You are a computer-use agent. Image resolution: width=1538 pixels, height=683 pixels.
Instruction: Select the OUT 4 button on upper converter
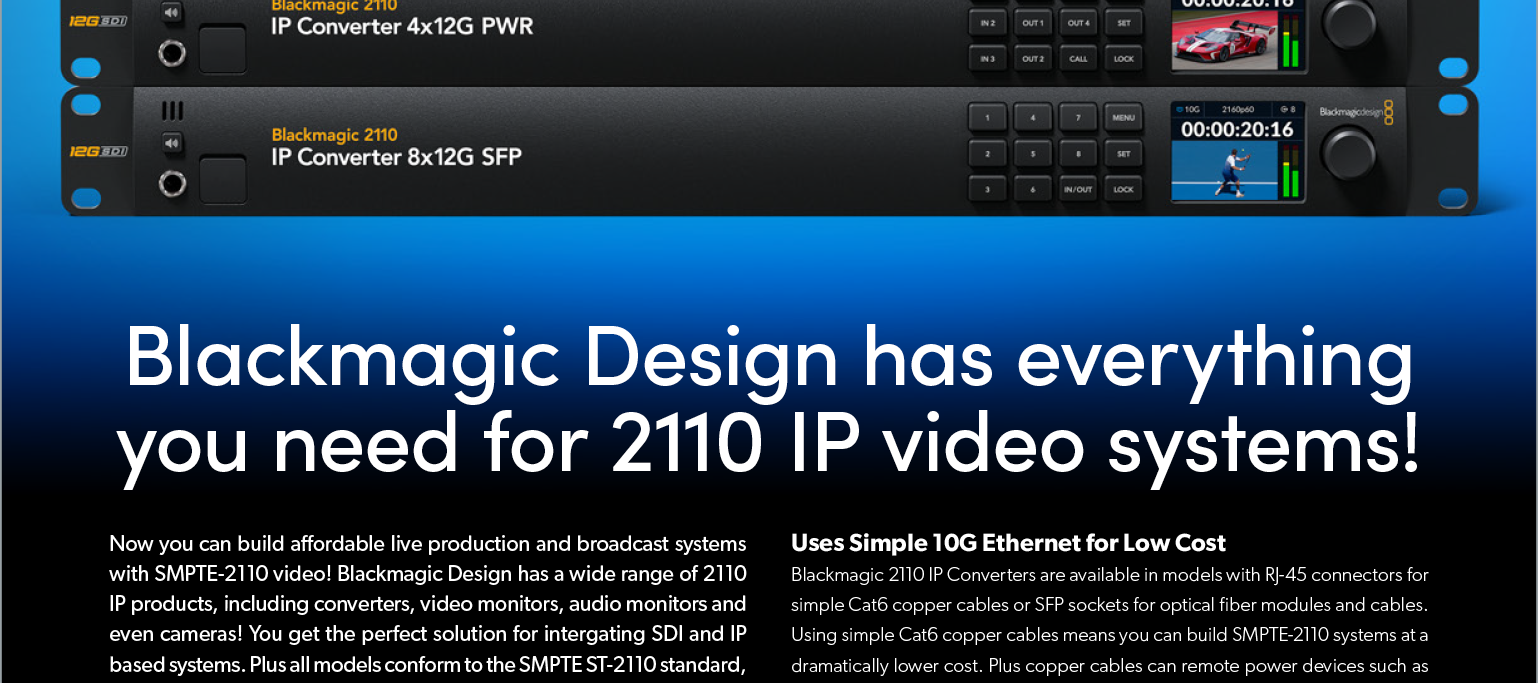[x=1078, y=23]
